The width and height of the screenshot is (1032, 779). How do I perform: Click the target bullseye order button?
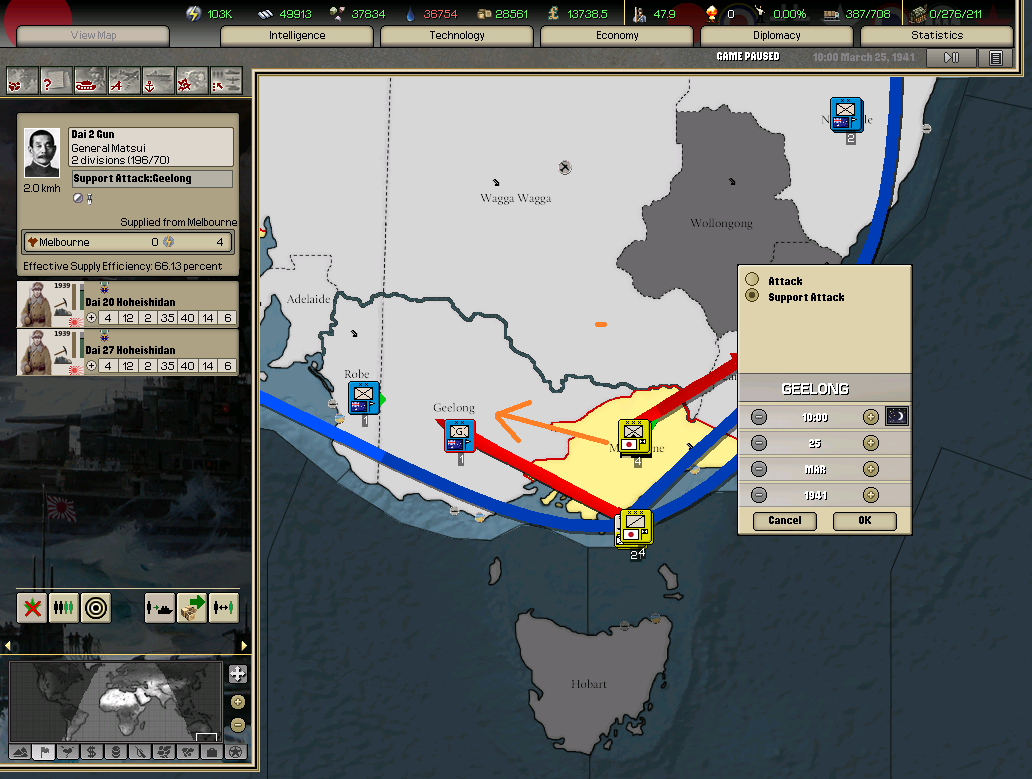[96, 607]
